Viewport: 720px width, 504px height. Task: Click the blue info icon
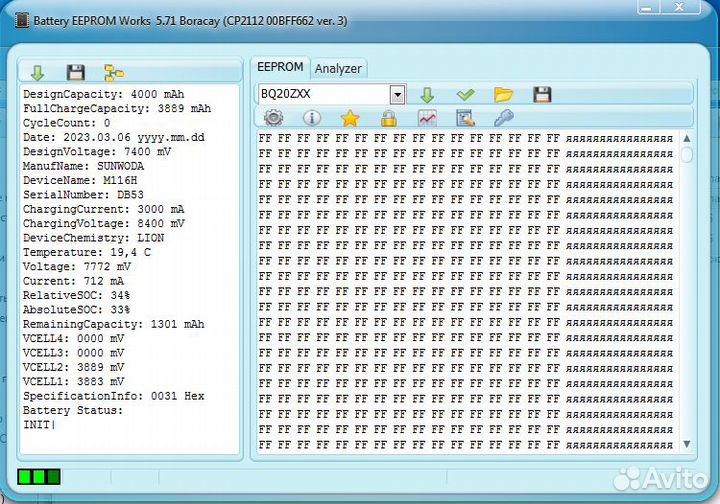pos(311,118)
